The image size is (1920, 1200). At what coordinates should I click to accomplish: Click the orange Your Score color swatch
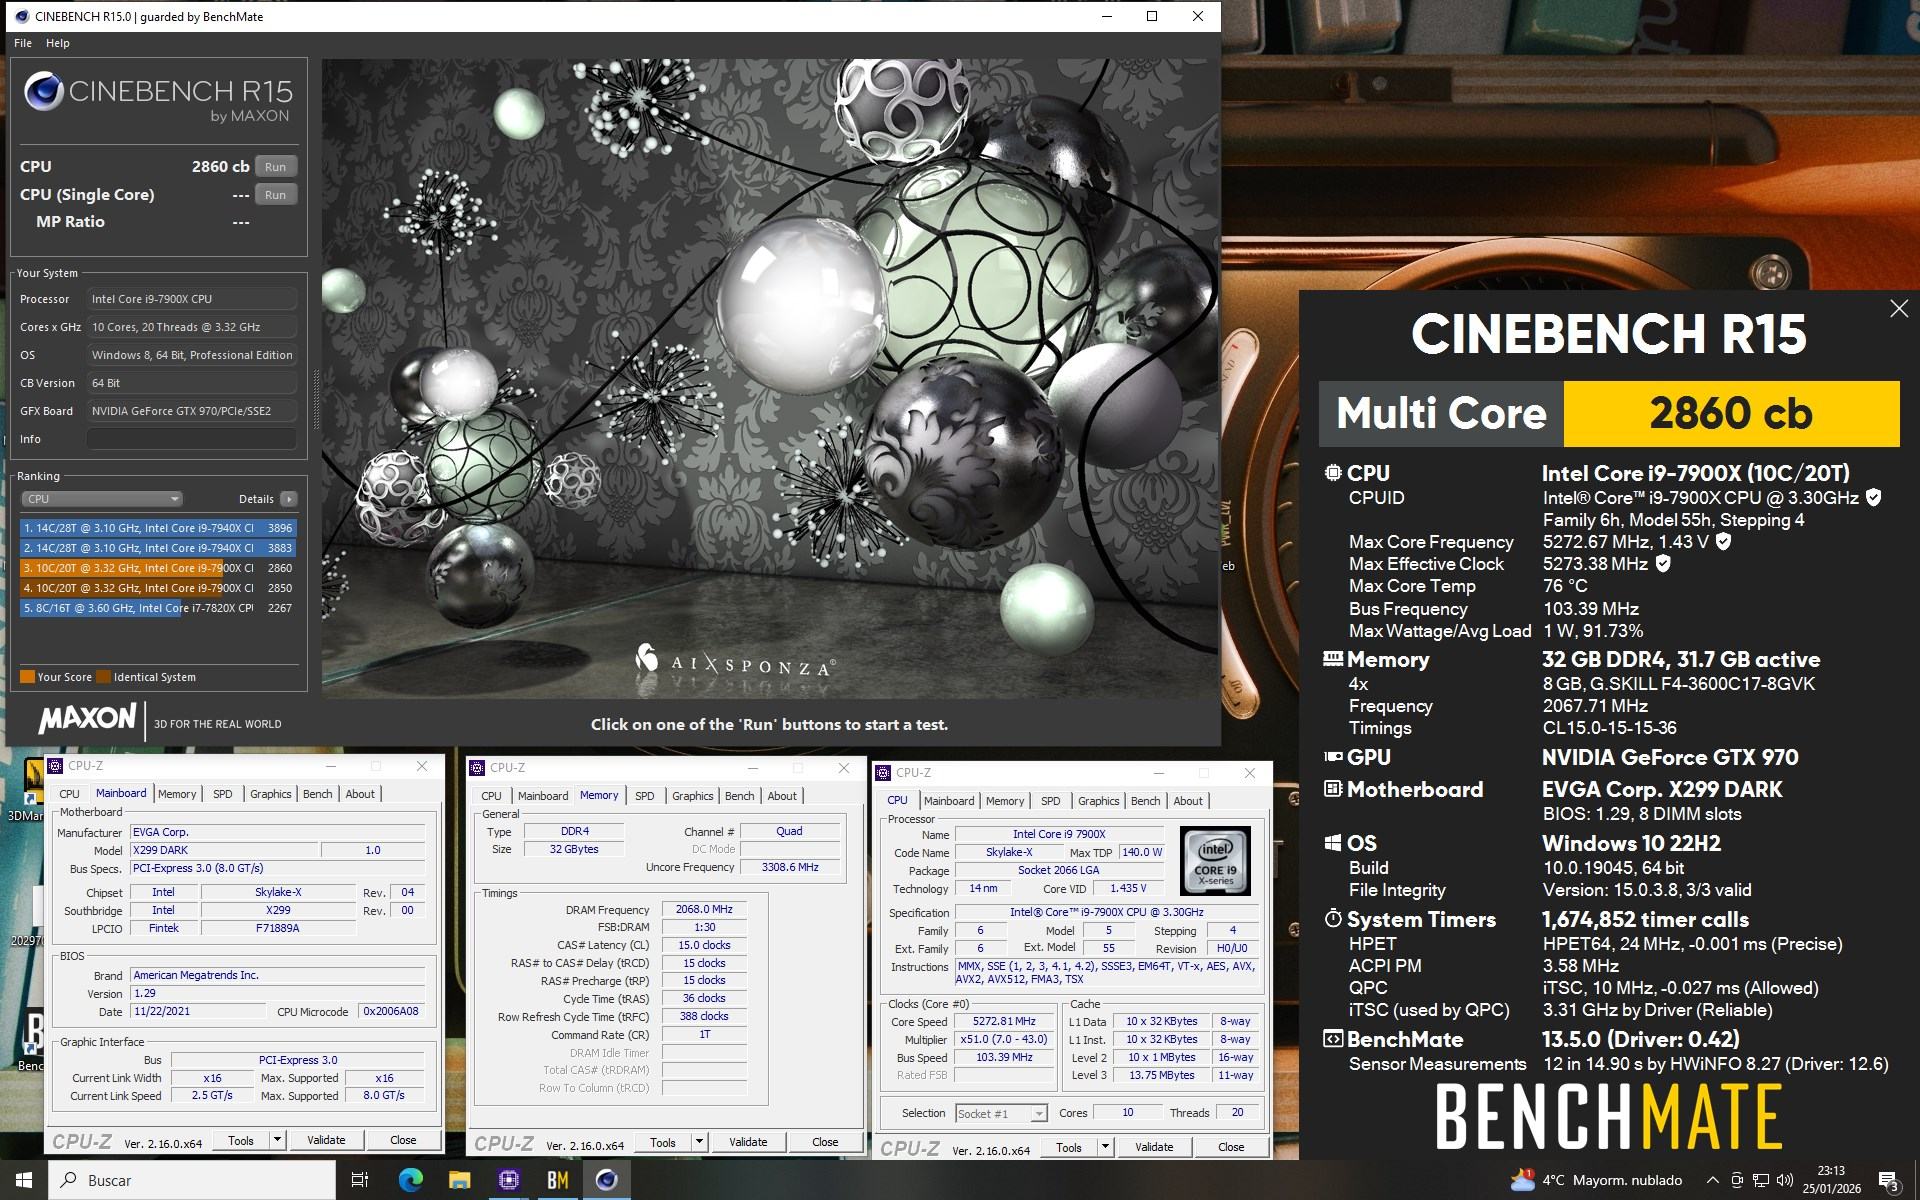26,677
